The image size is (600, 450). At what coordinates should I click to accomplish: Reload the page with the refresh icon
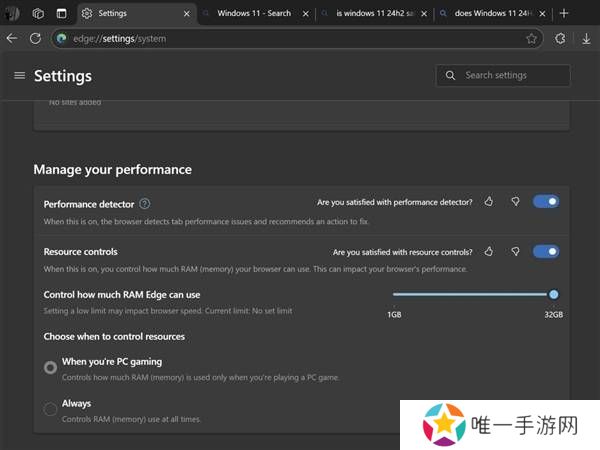click(x=35, y=38)
